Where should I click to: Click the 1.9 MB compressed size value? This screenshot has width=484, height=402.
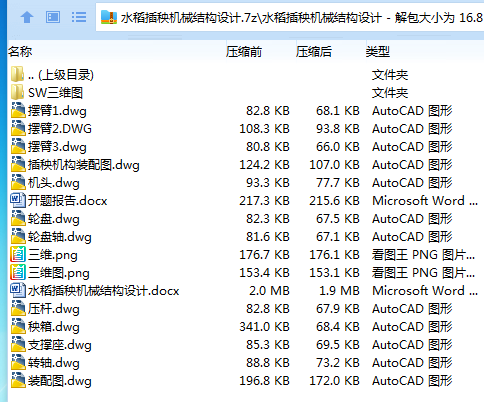pyautogui.click(x=340, y=291)
